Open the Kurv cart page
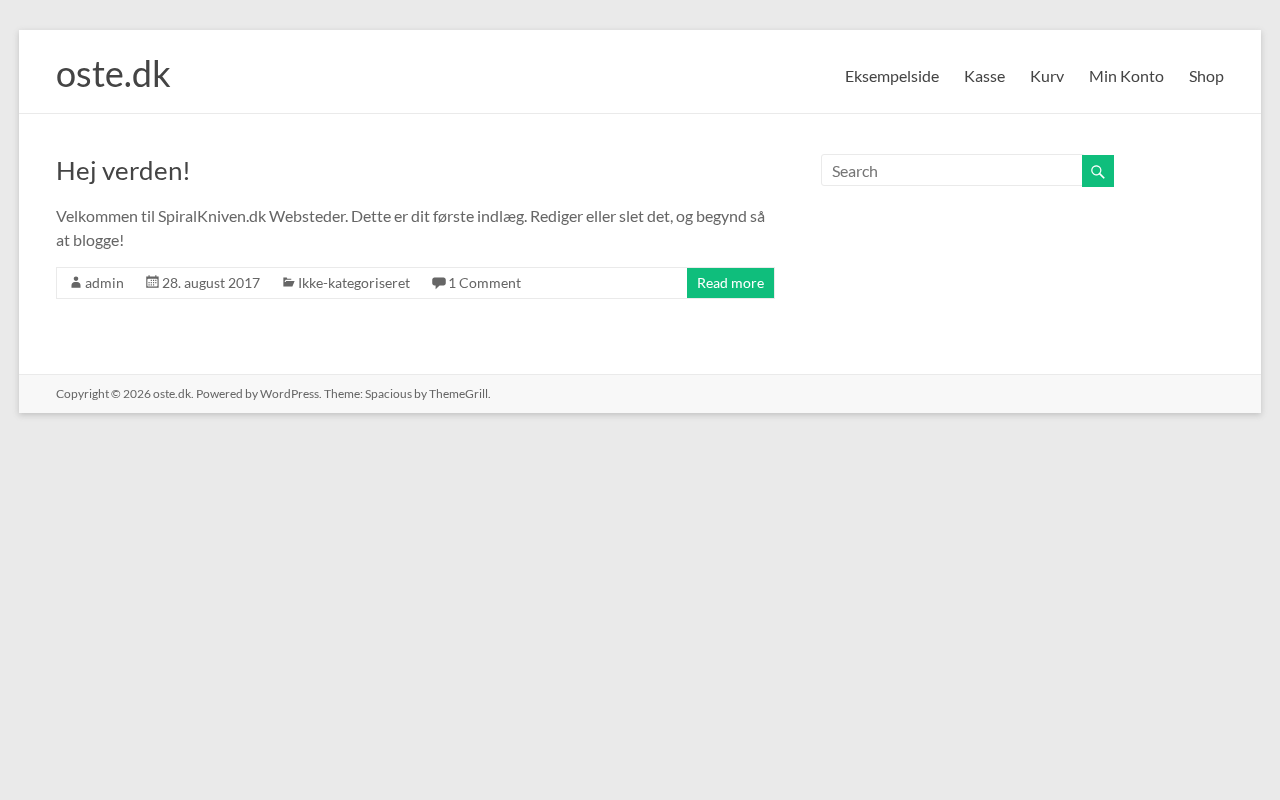The image size is (1280, 800). 1047,76
